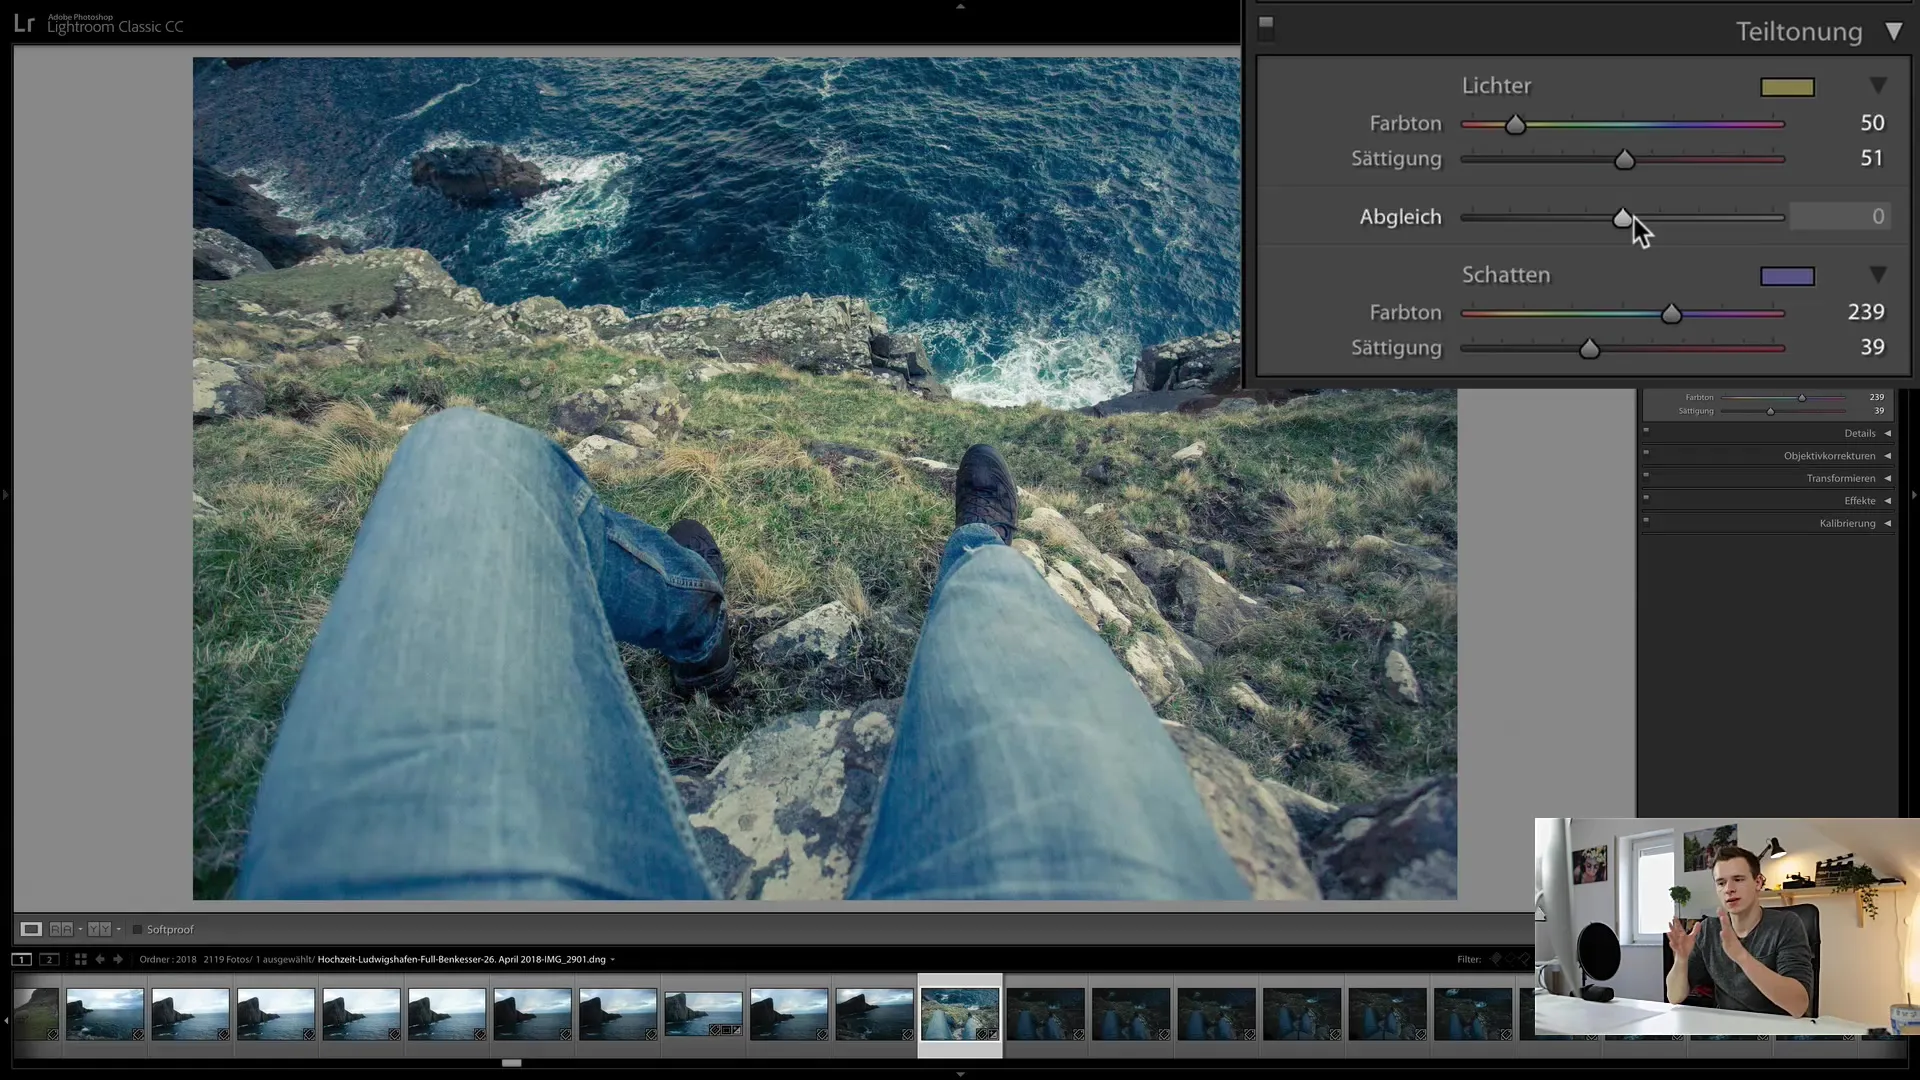Click the Abgleich label

[1400, 217]
